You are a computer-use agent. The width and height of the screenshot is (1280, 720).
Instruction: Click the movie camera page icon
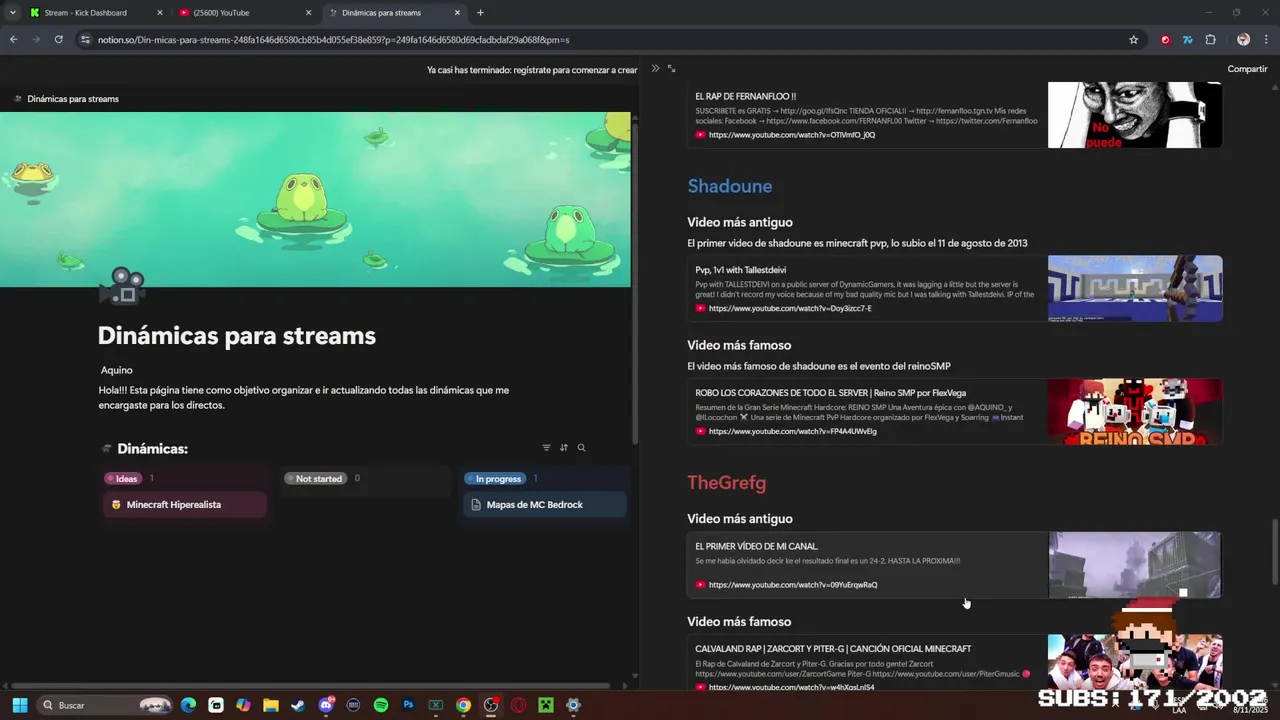pyautogui.click(x=122, y=286)
